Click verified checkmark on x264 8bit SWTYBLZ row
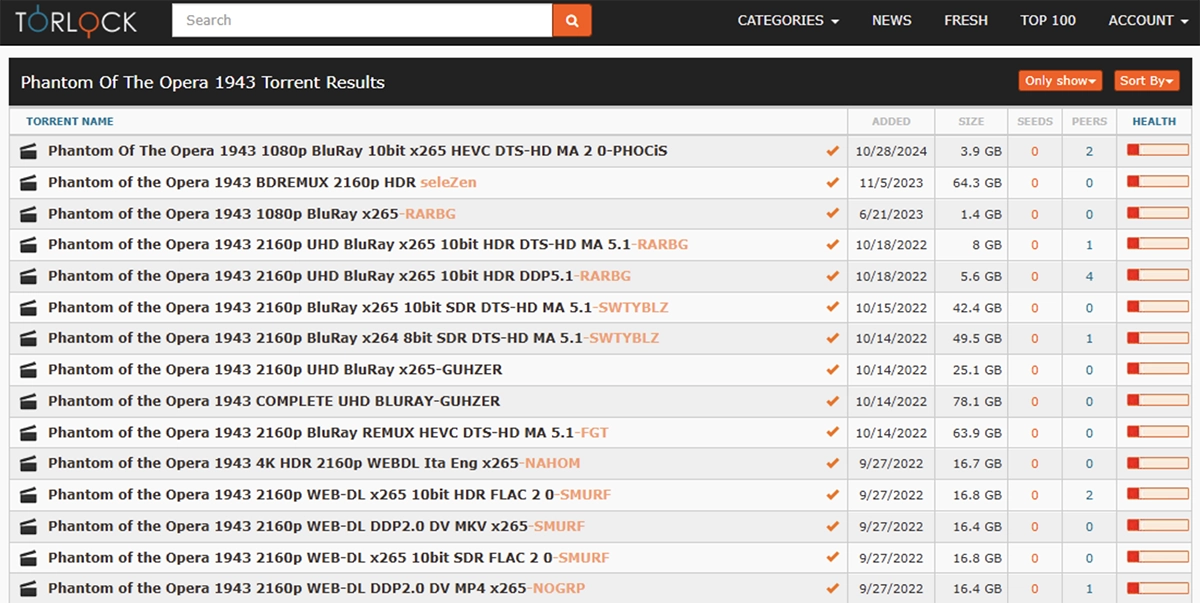 click(832, 338)
